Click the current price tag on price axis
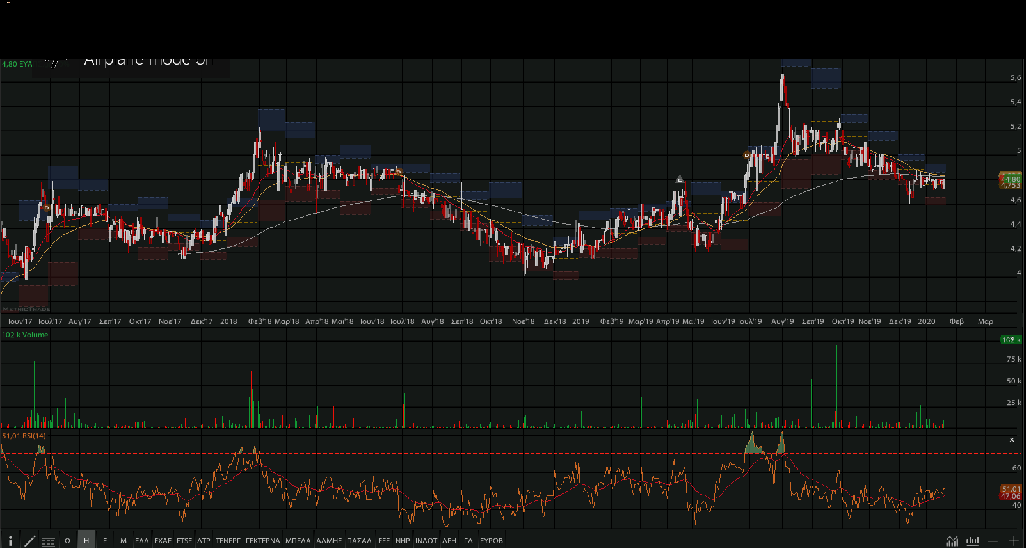Screen dimensions: 1026x548 click(1009, 181)
